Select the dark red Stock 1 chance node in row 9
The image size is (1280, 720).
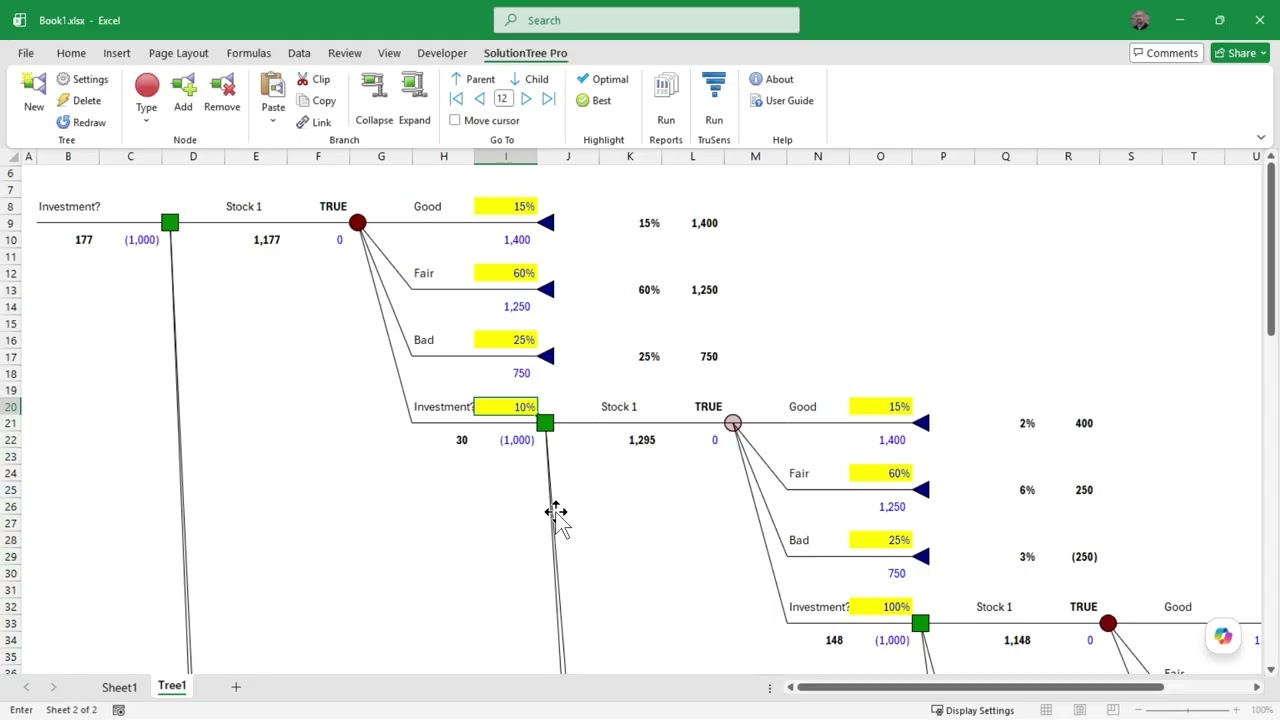click(x=357, y=222)
